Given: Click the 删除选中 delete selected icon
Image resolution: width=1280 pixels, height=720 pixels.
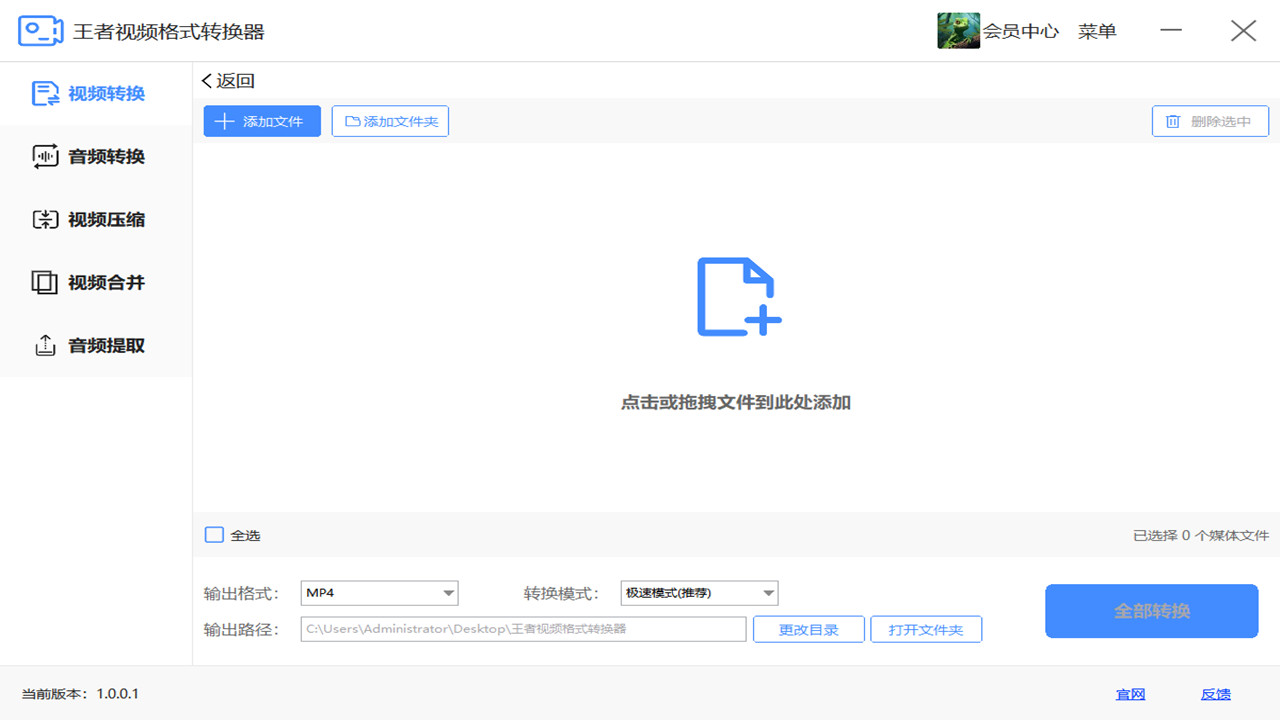Looking at the screenshot, I should pos(1174,120).
